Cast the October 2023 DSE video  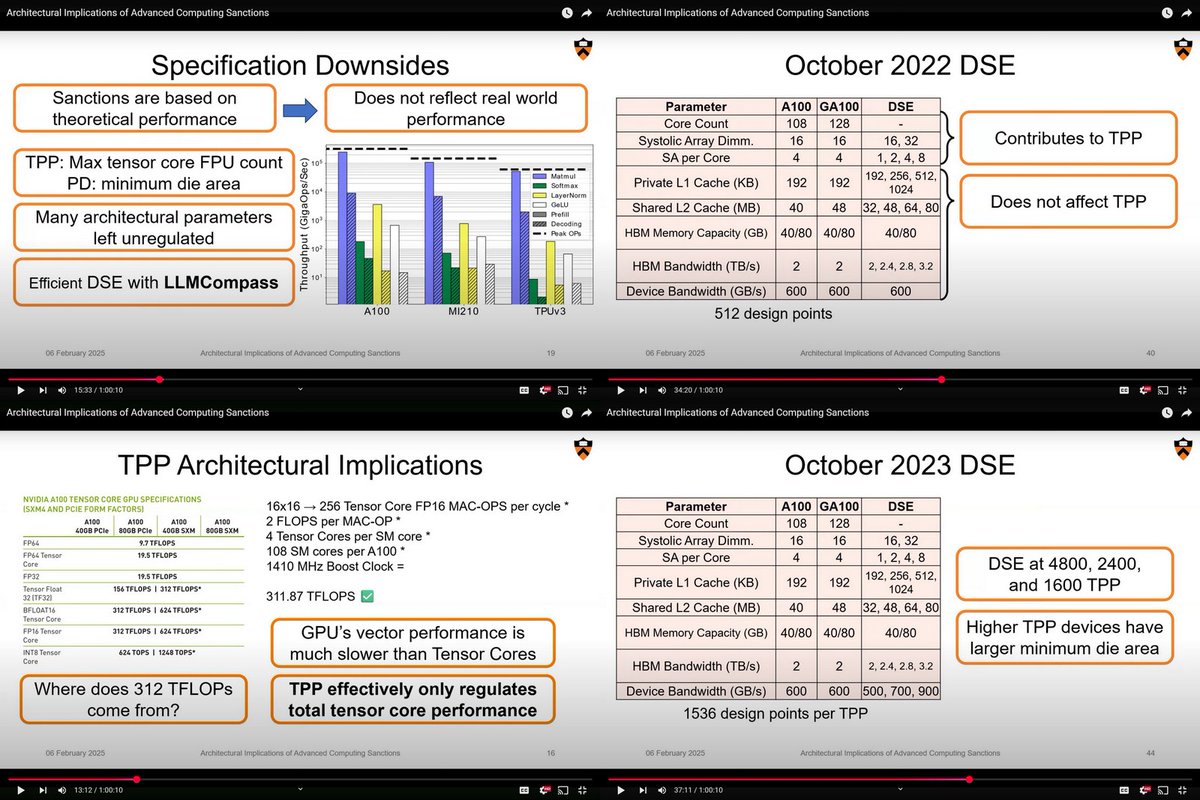[x=1163, y=790]
